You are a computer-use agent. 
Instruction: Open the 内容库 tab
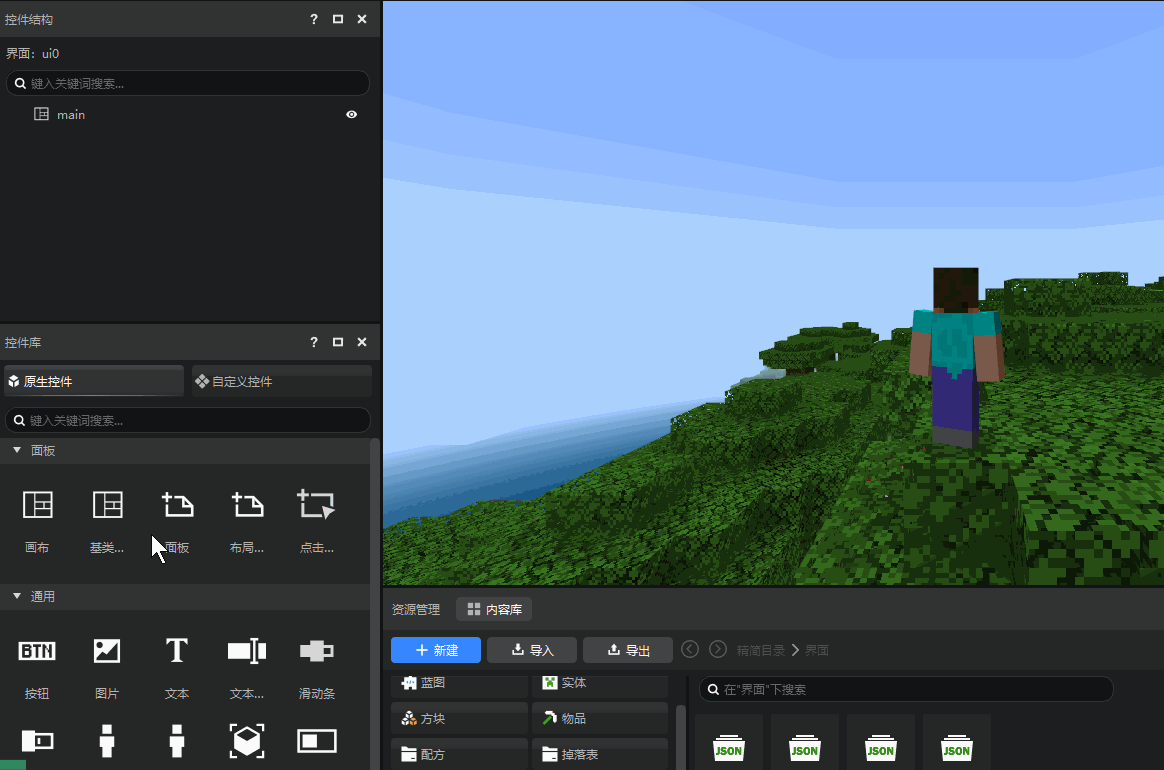click(494, 610)
